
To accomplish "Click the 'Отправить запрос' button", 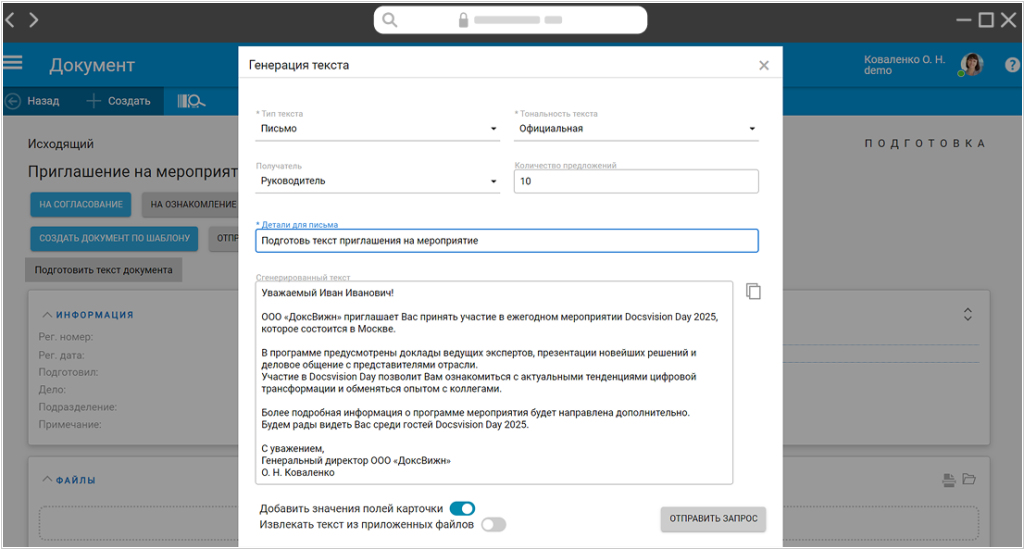I will tap(713, 518).
